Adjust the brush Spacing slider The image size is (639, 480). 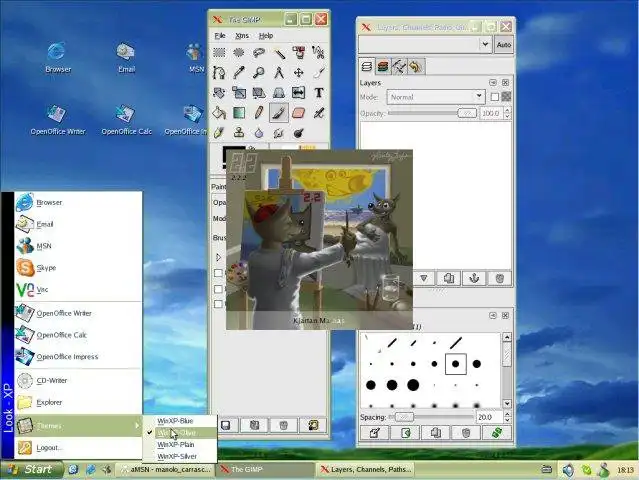click(431, 417)
